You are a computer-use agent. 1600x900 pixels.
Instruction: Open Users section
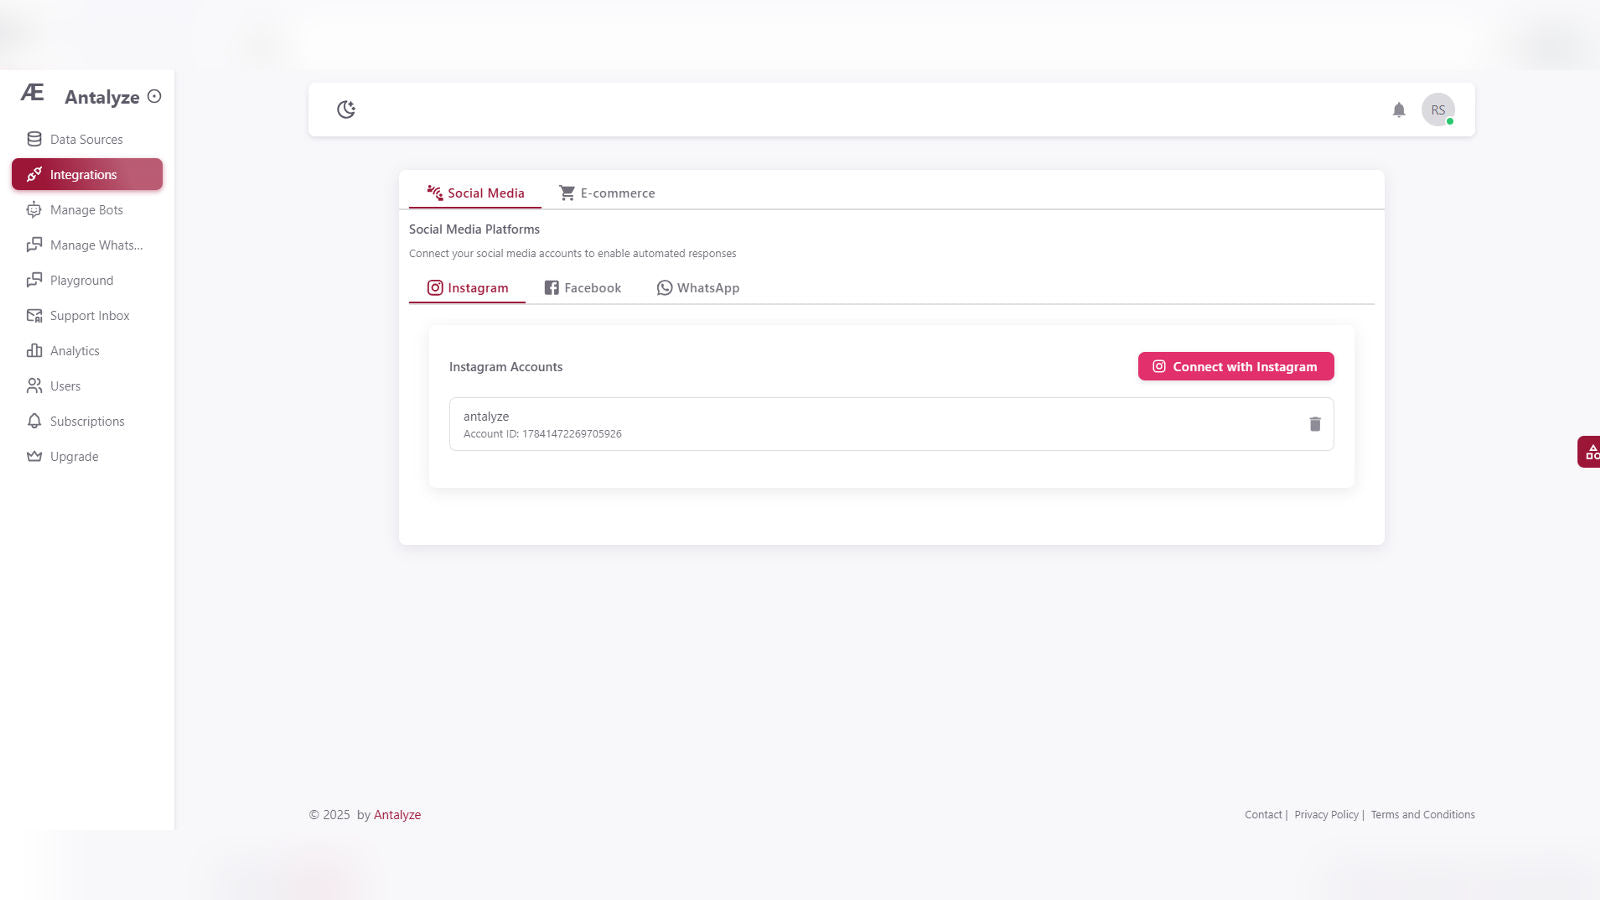(x=87, y=386)
